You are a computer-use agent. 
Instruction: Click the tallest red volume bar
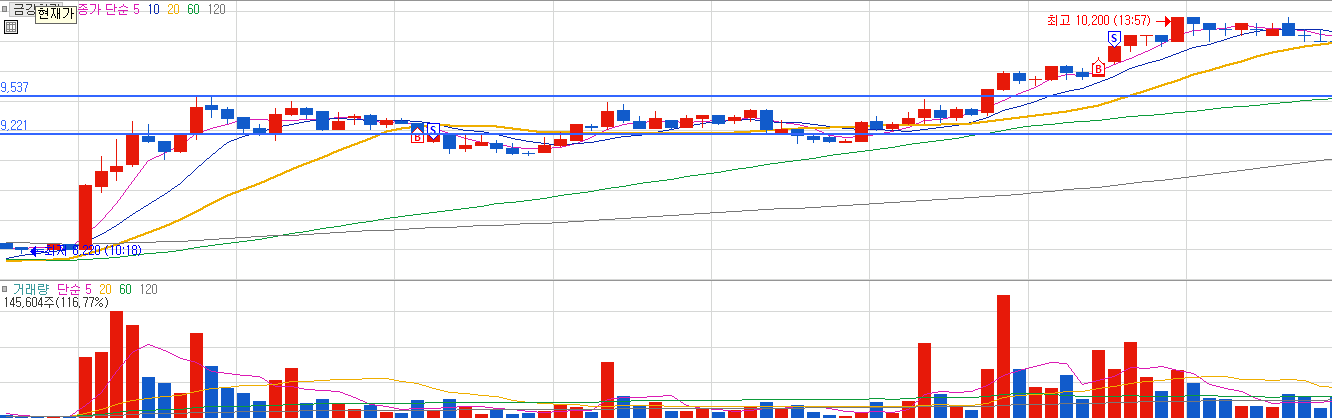[x=1003, y=356]
